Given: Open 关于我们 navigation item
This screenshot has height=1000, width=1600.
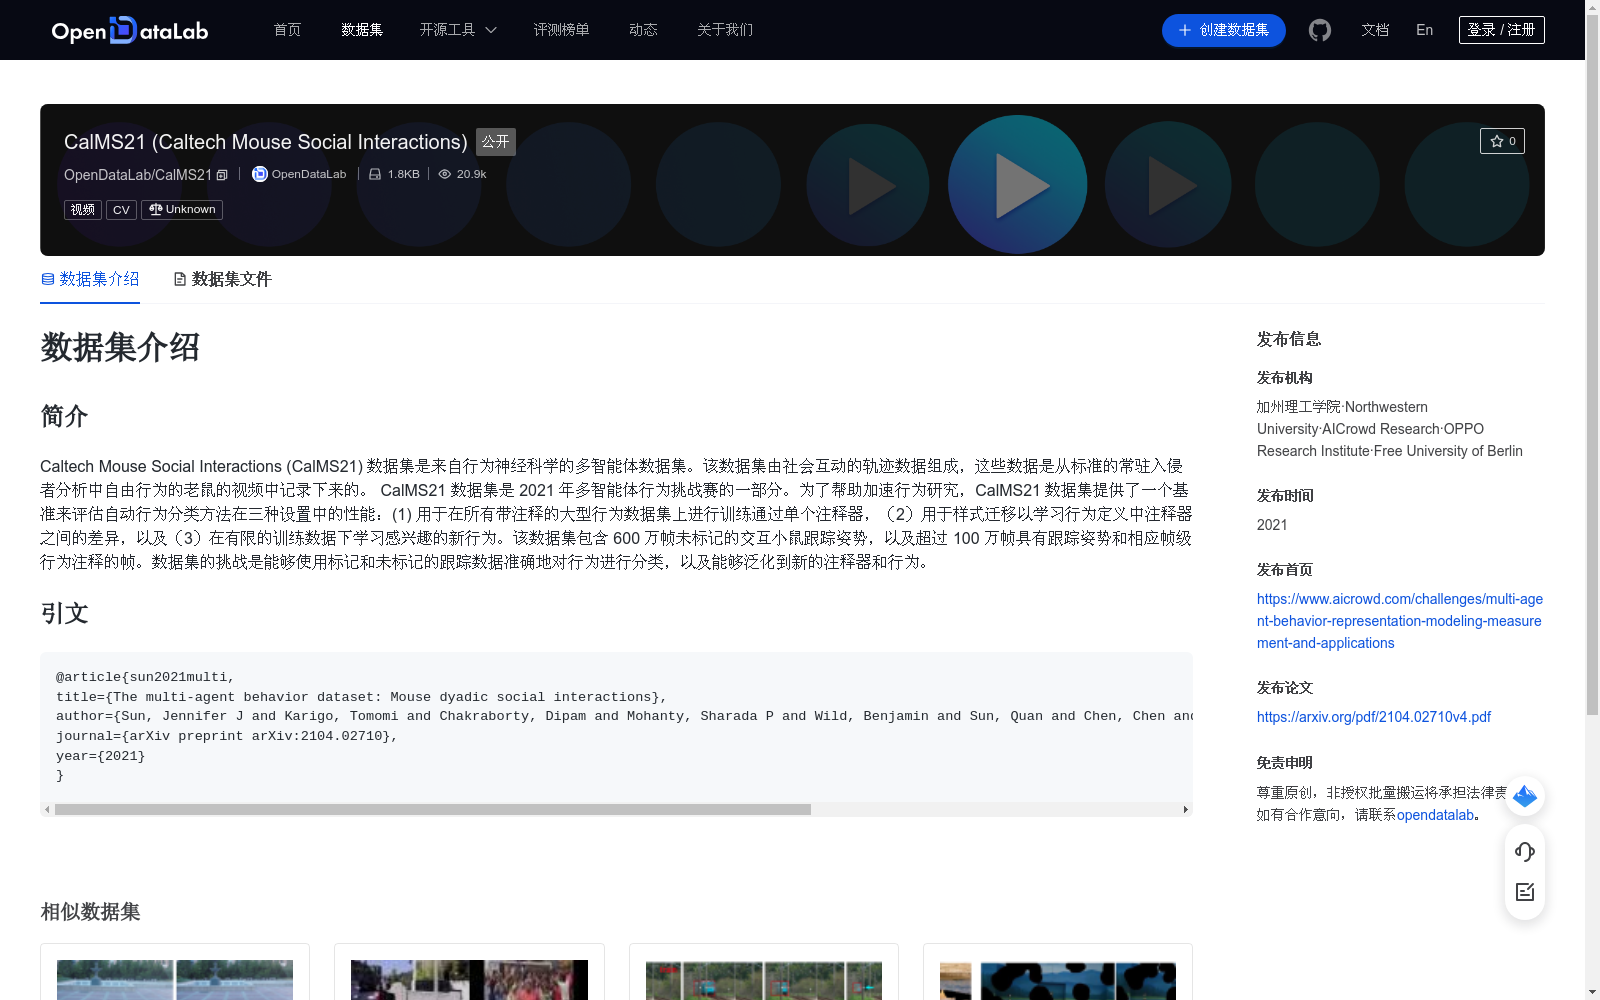Looking at the screenshot, I should [x=725, y=30].
